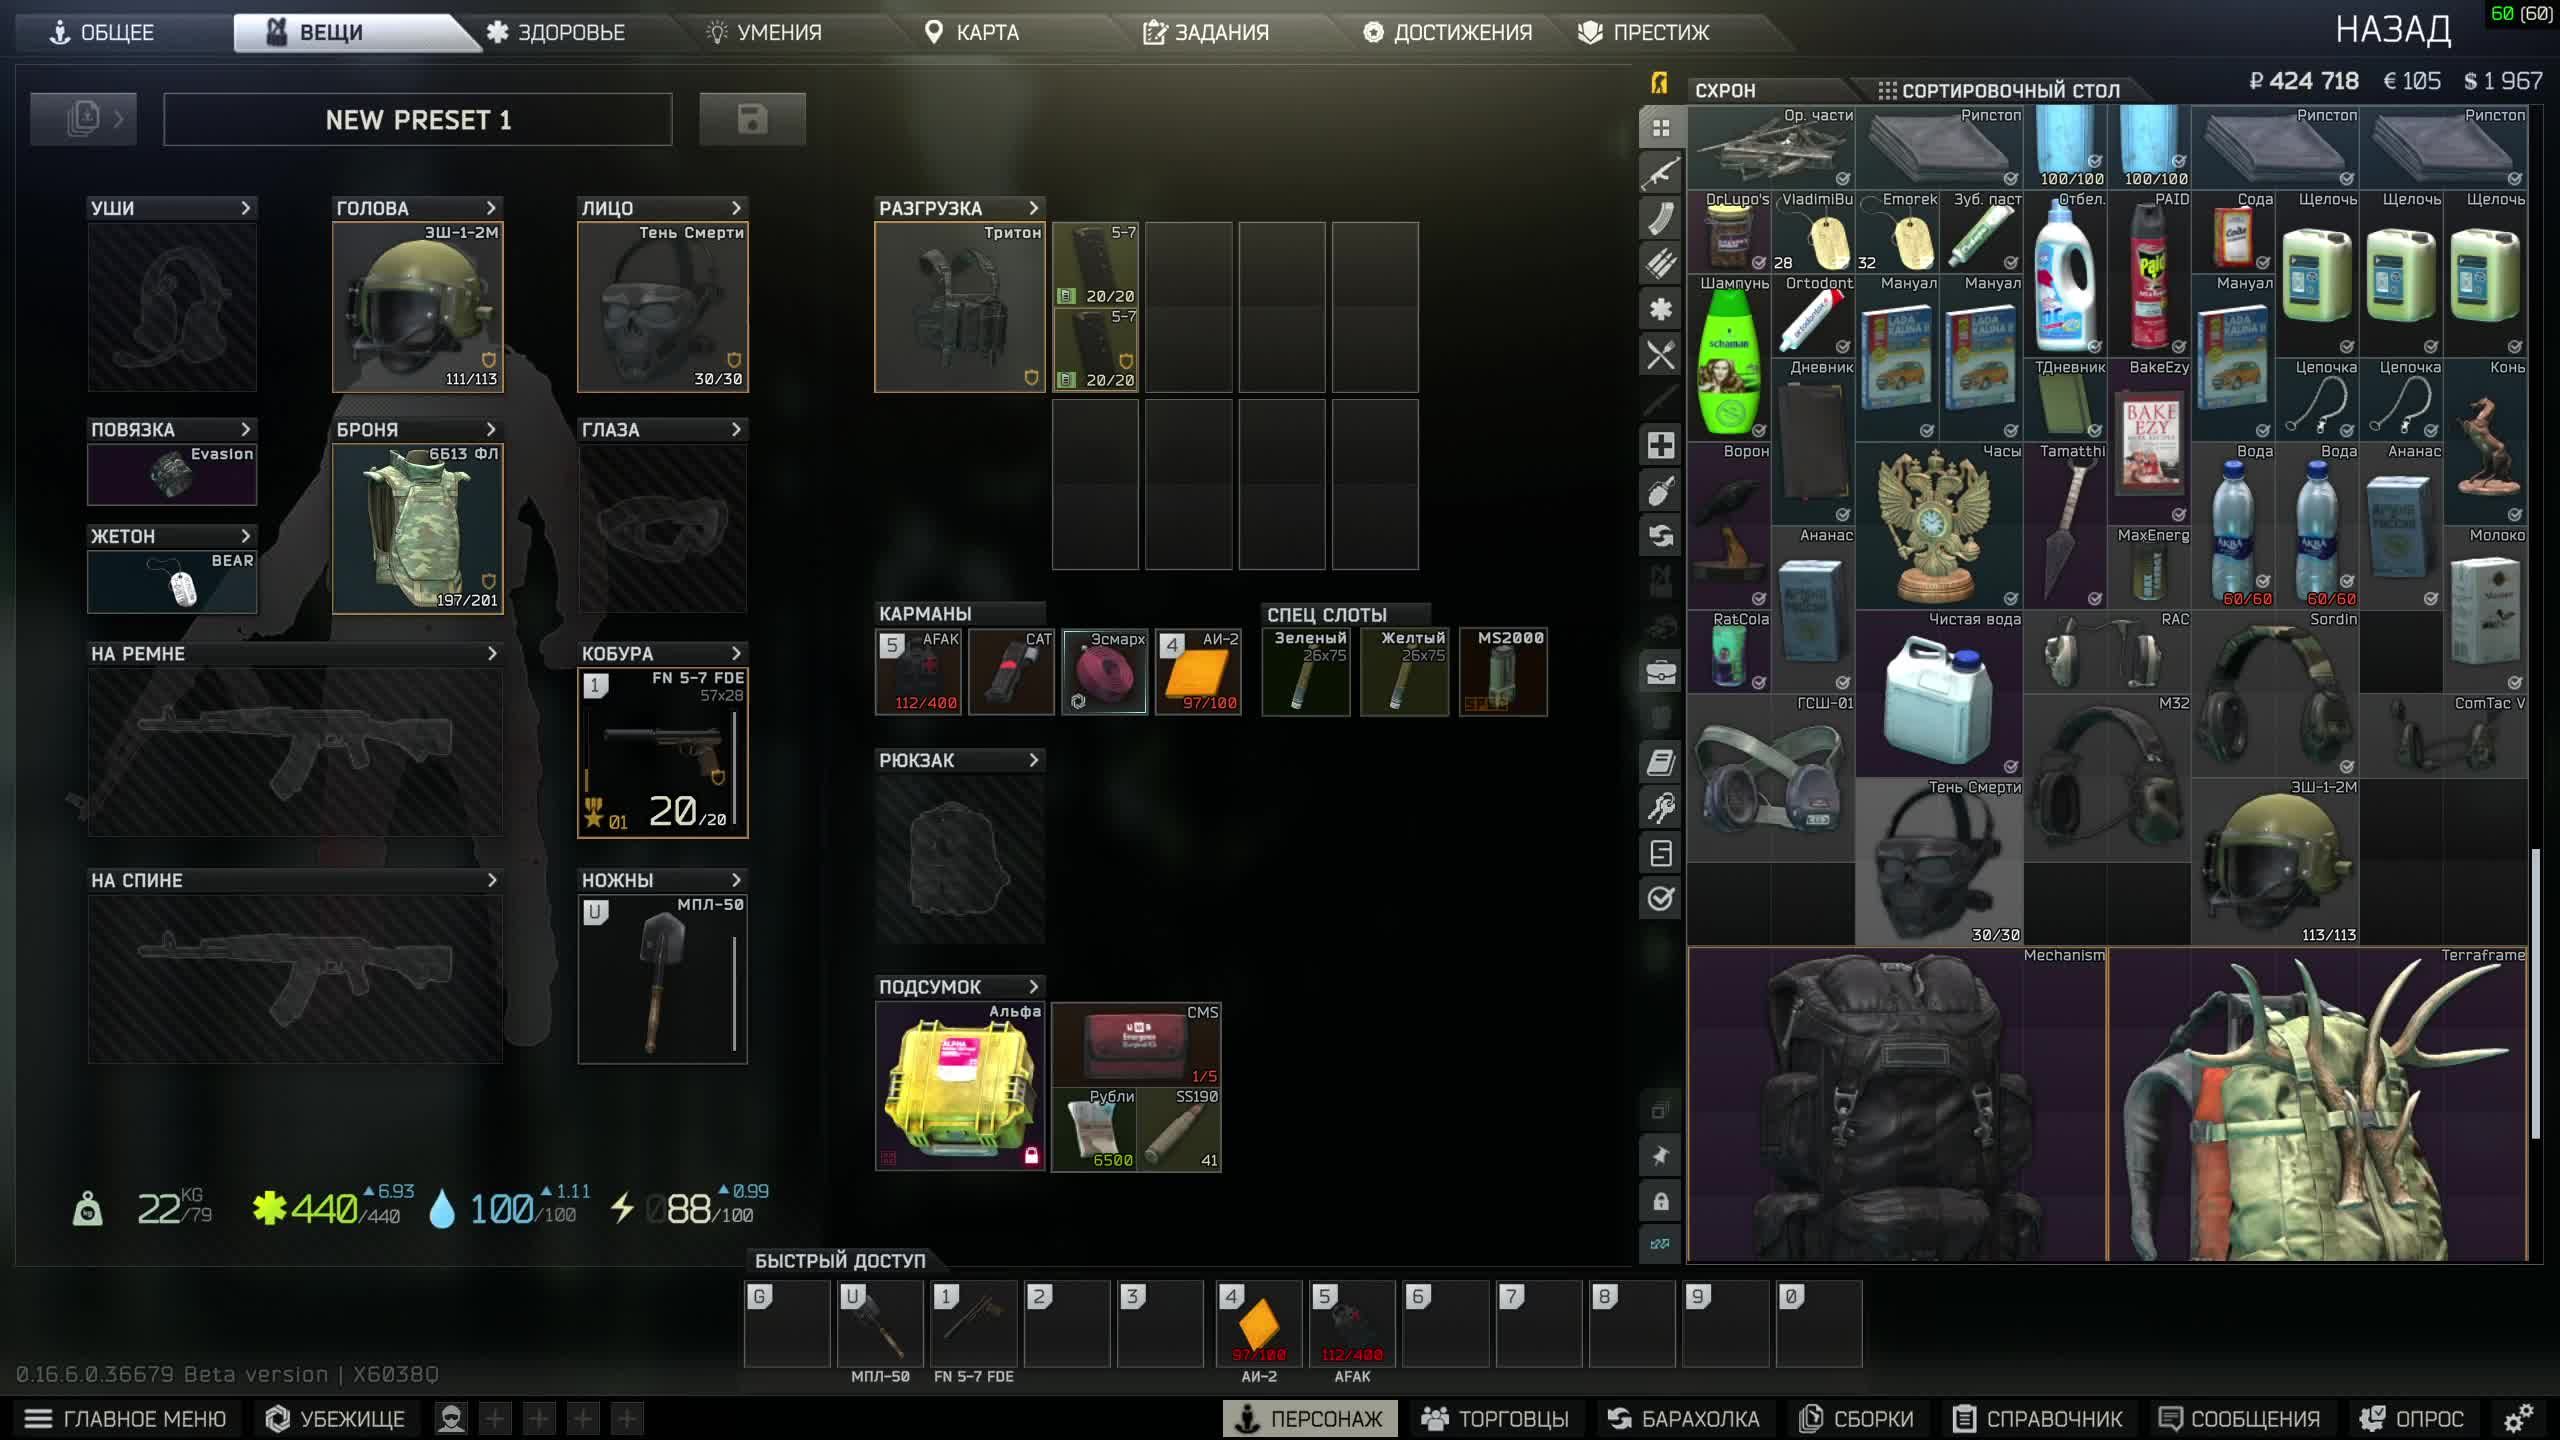Select the magazines filter icon in stash
The height and width of the screenshot is (1440, 2560).
click(x=1660, y=218)
